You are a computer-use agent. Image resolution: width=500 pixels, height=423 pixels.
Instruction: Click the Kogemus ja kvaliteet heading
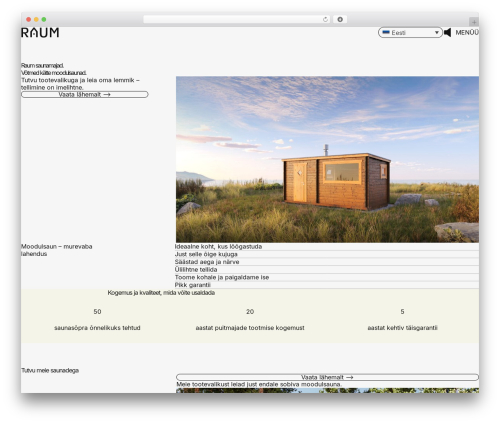click(161, 293)
